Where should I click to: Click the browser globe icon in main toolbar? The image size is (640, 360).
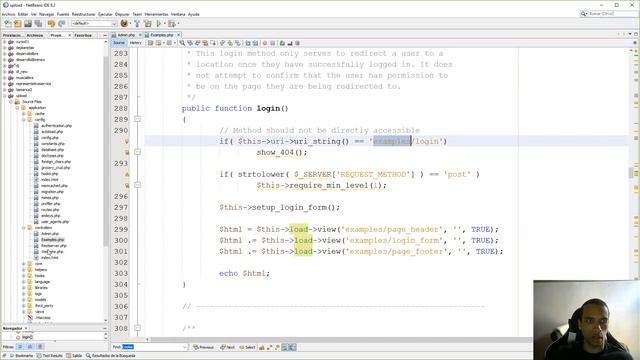(124, 24)
